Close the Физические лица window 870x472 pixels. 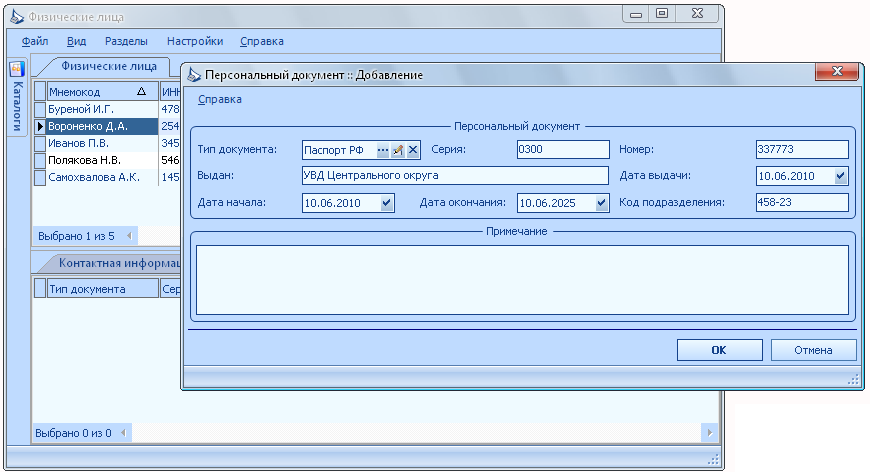pyautogui.click(x=697, y=14)
